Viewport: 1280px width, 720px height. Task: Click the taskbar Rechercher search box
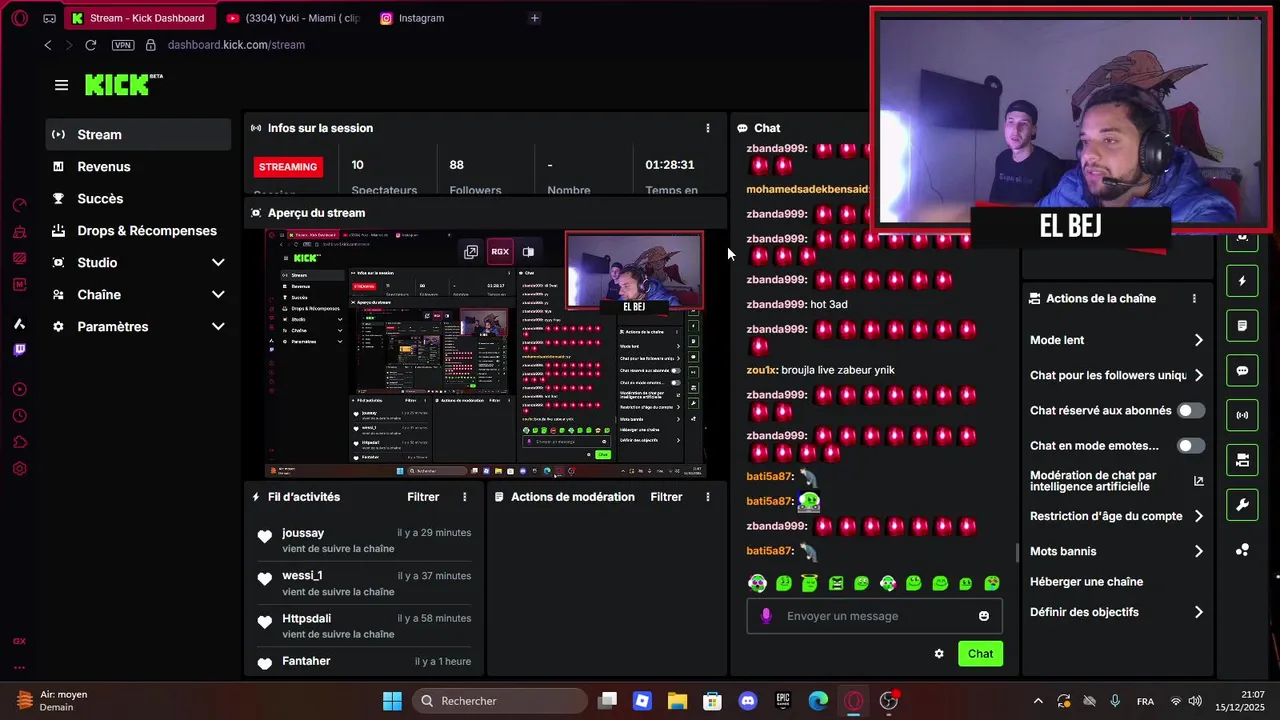(499, 701)
